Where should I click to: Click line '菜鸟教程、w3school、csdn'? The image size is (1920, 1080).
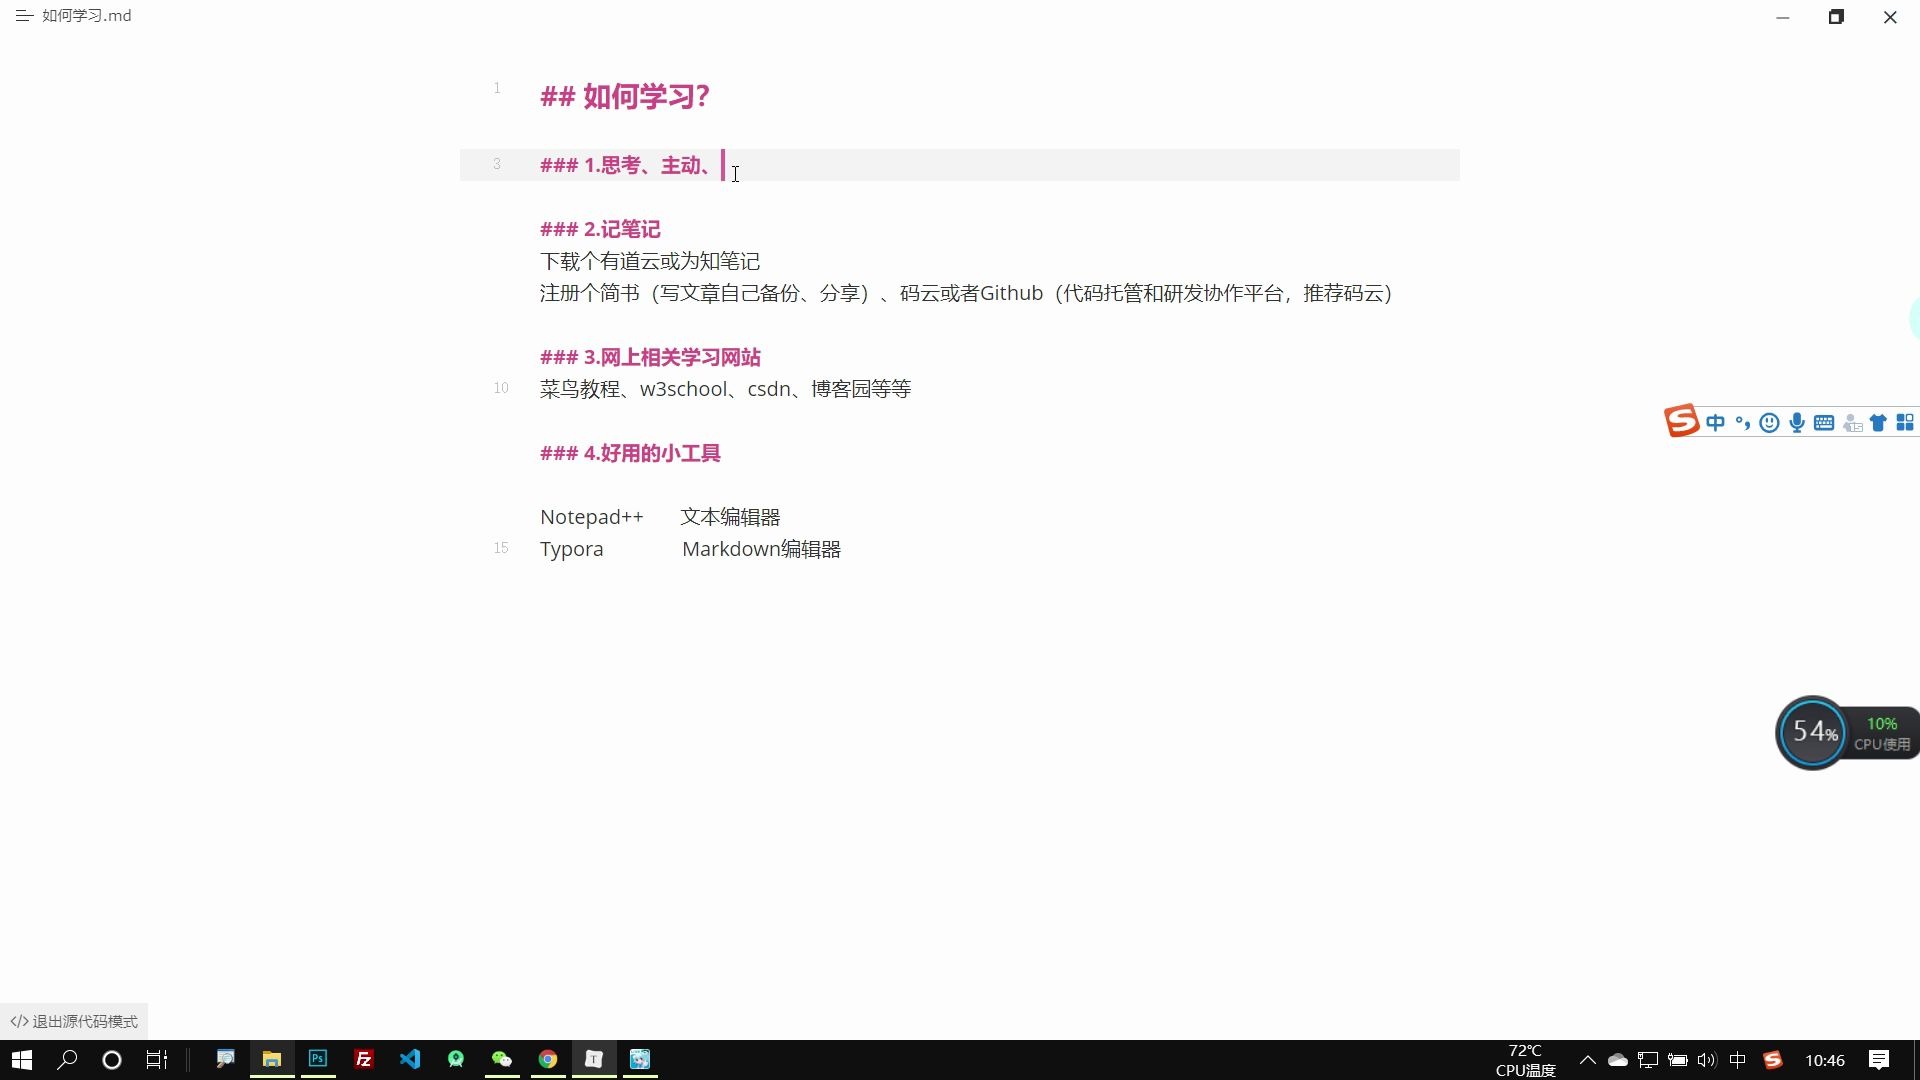pos(725,389)
